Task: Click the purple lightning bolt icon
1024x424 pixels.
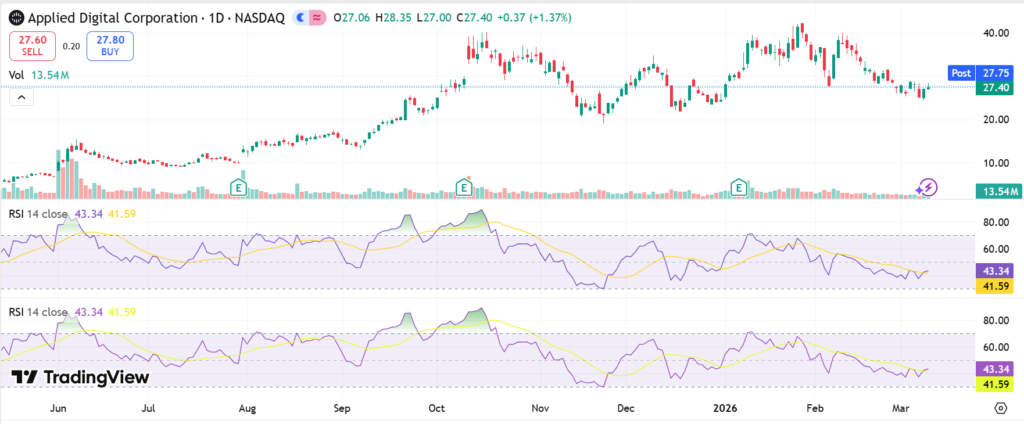Action: (927, 187)
